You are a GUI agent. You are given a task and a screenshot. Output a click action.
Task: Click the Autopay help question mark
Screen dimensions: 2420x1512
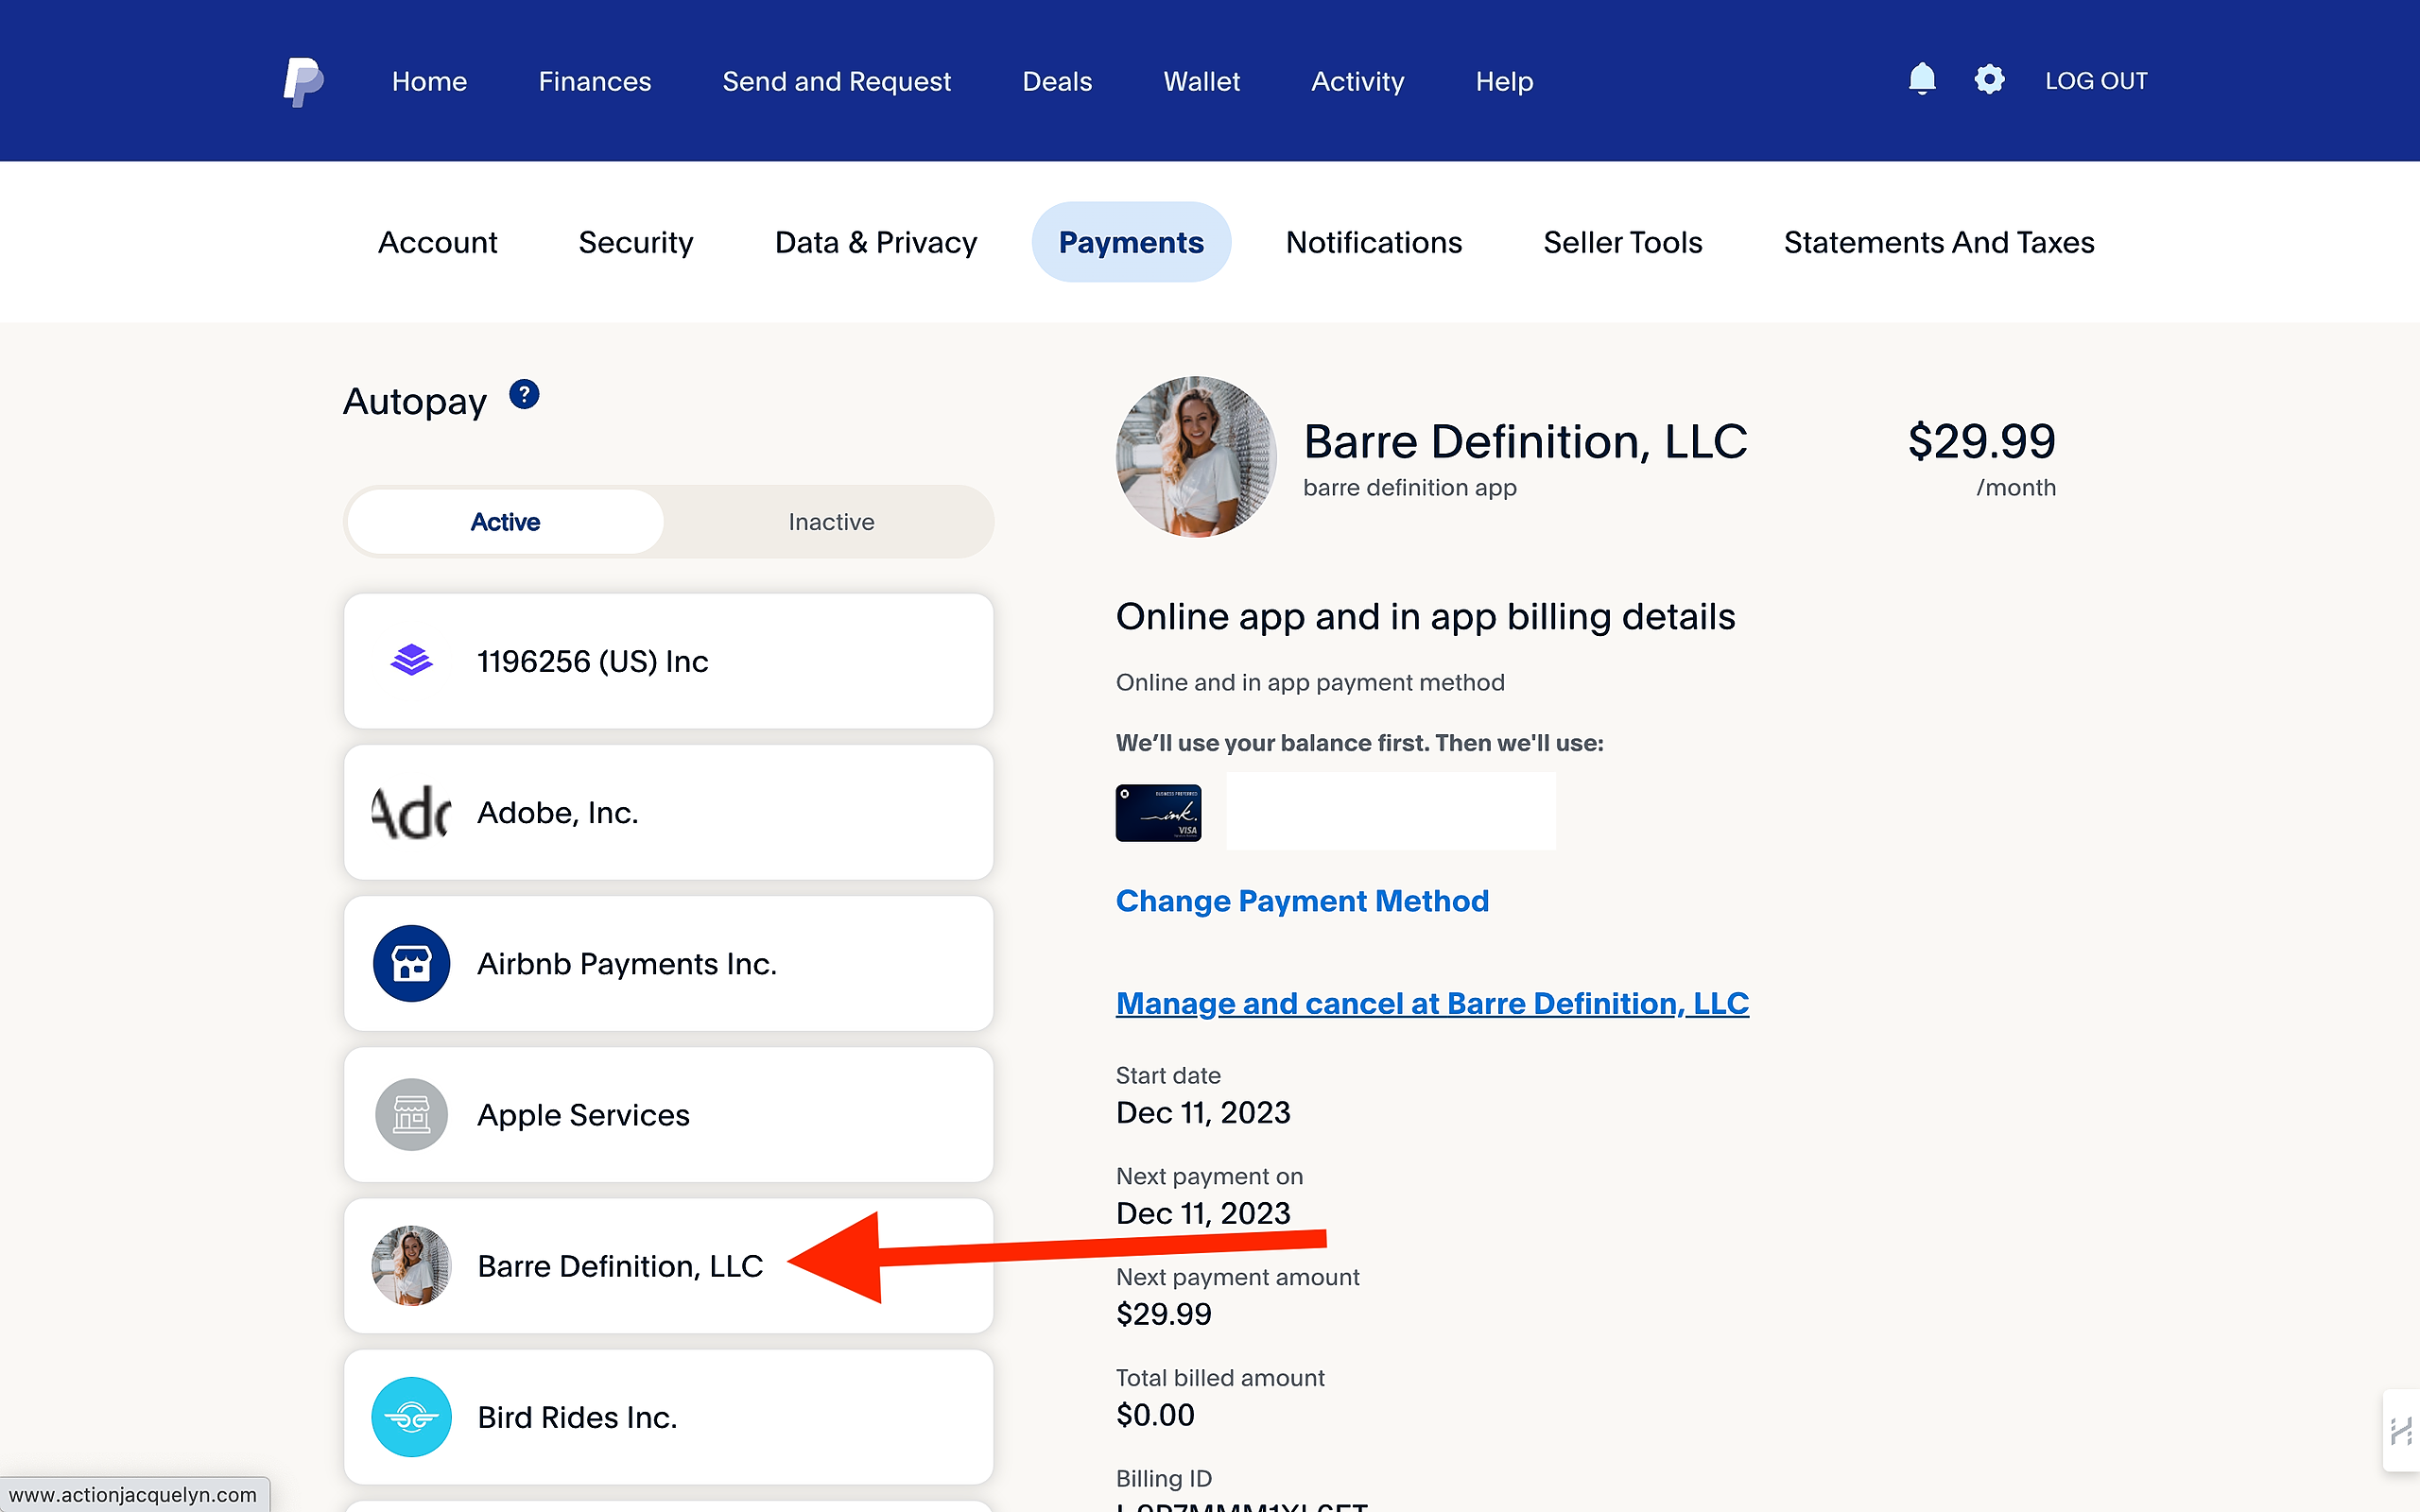(x=524, y=395)
